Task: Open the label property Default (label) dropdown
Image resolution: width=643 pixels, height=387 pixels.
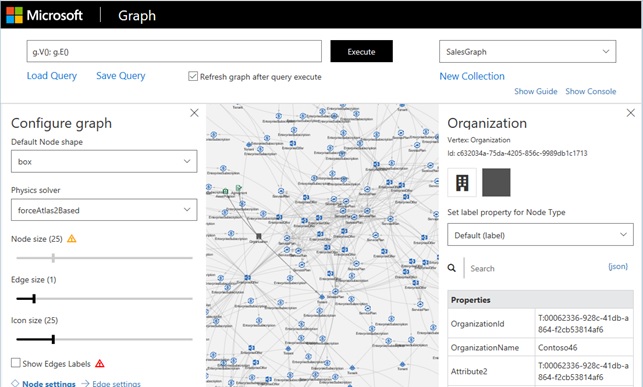Action: 540,234
